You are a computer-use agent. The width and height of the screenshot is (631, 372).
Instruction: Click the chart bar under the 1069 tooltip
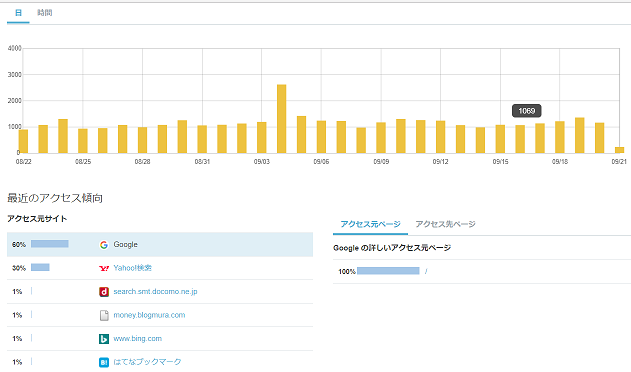(x=520, y=139)
